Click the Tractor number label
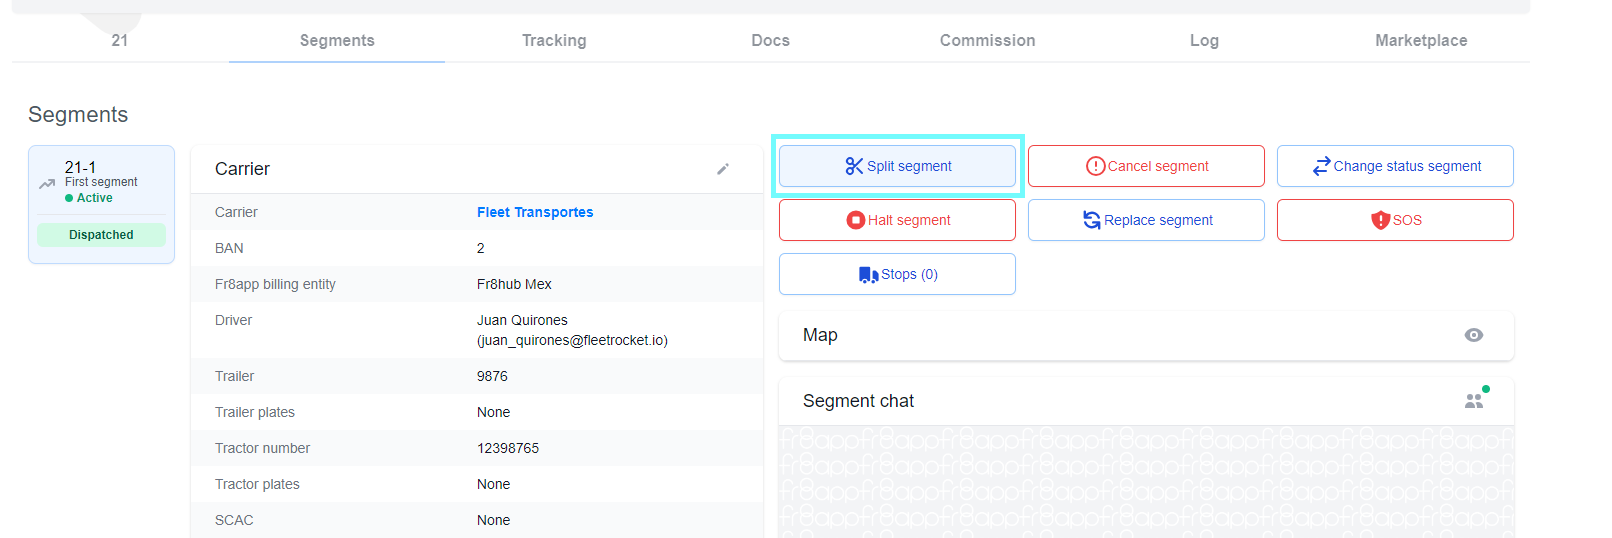This screenshot has height=538, width=1612. [262, 448]
